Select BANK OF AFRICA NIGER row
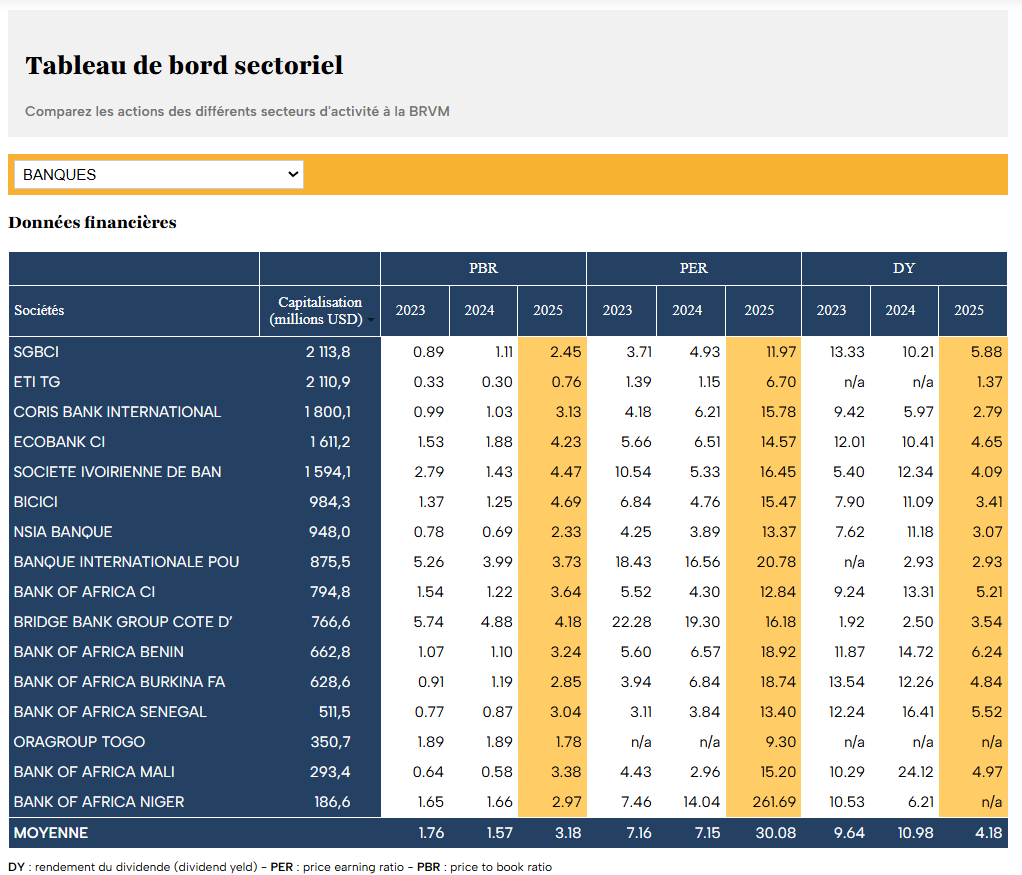The width and height of the screenshot is (1022, 875). (99, 802)
